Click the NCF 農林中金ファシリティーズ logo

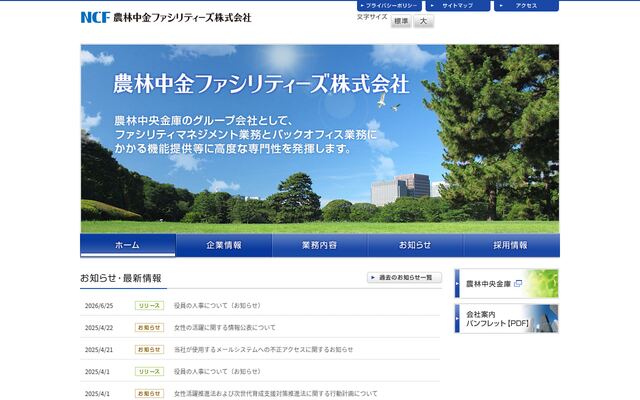tap(166, 17)
